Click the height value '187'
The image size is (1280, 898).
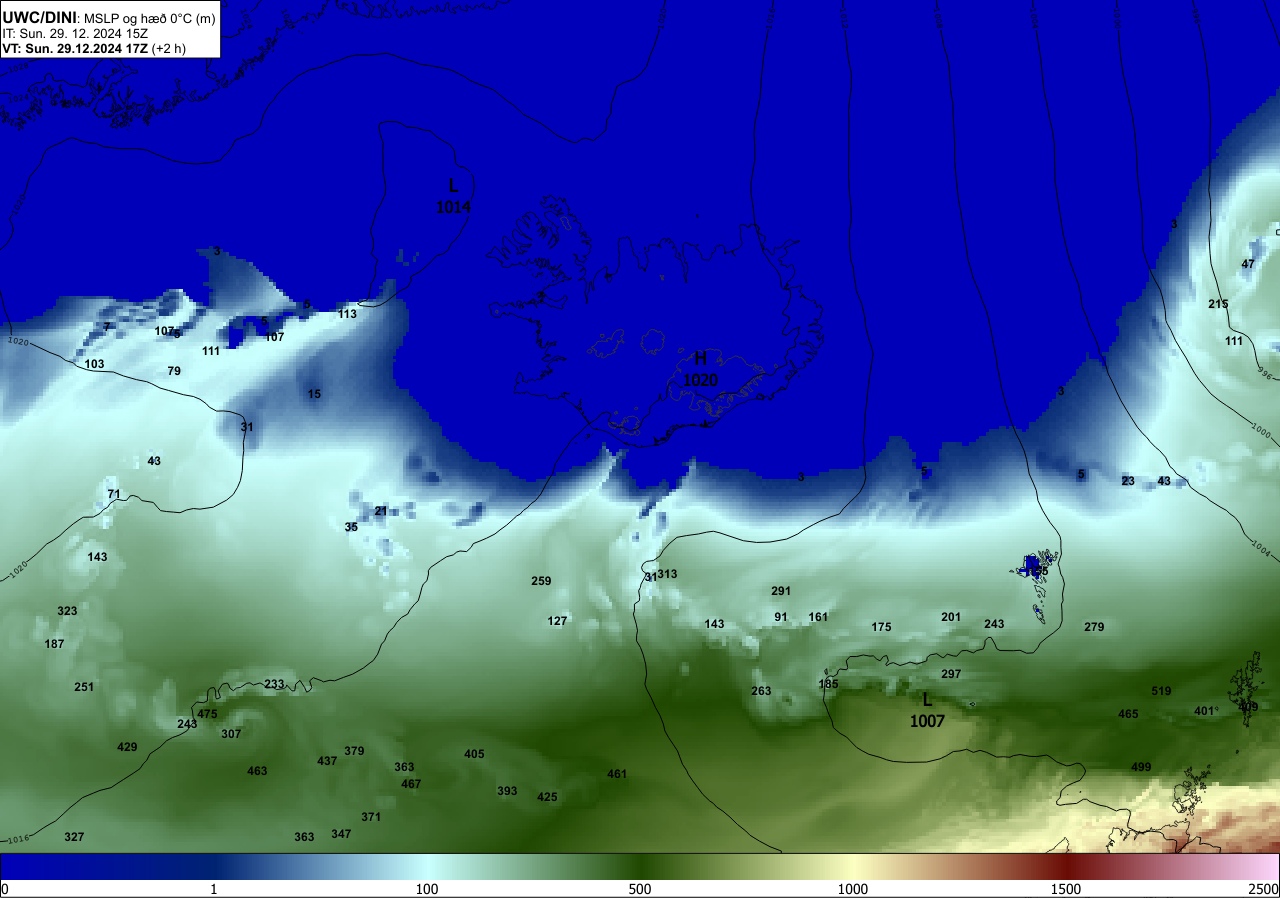click(x=54, y=644)
